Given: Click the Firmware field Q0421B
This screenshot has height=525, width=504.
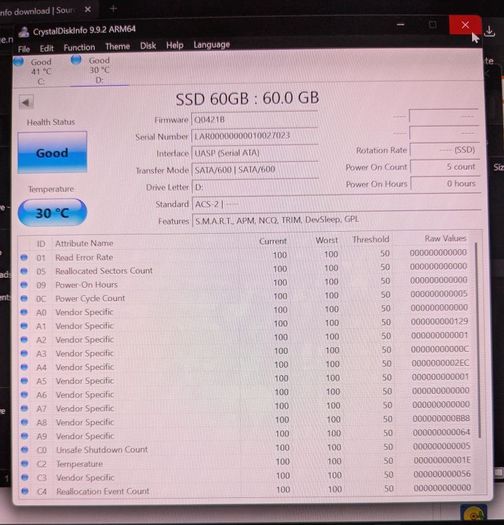Looking at the screenshot, I should pyautogui.click(x=255, y=119).
